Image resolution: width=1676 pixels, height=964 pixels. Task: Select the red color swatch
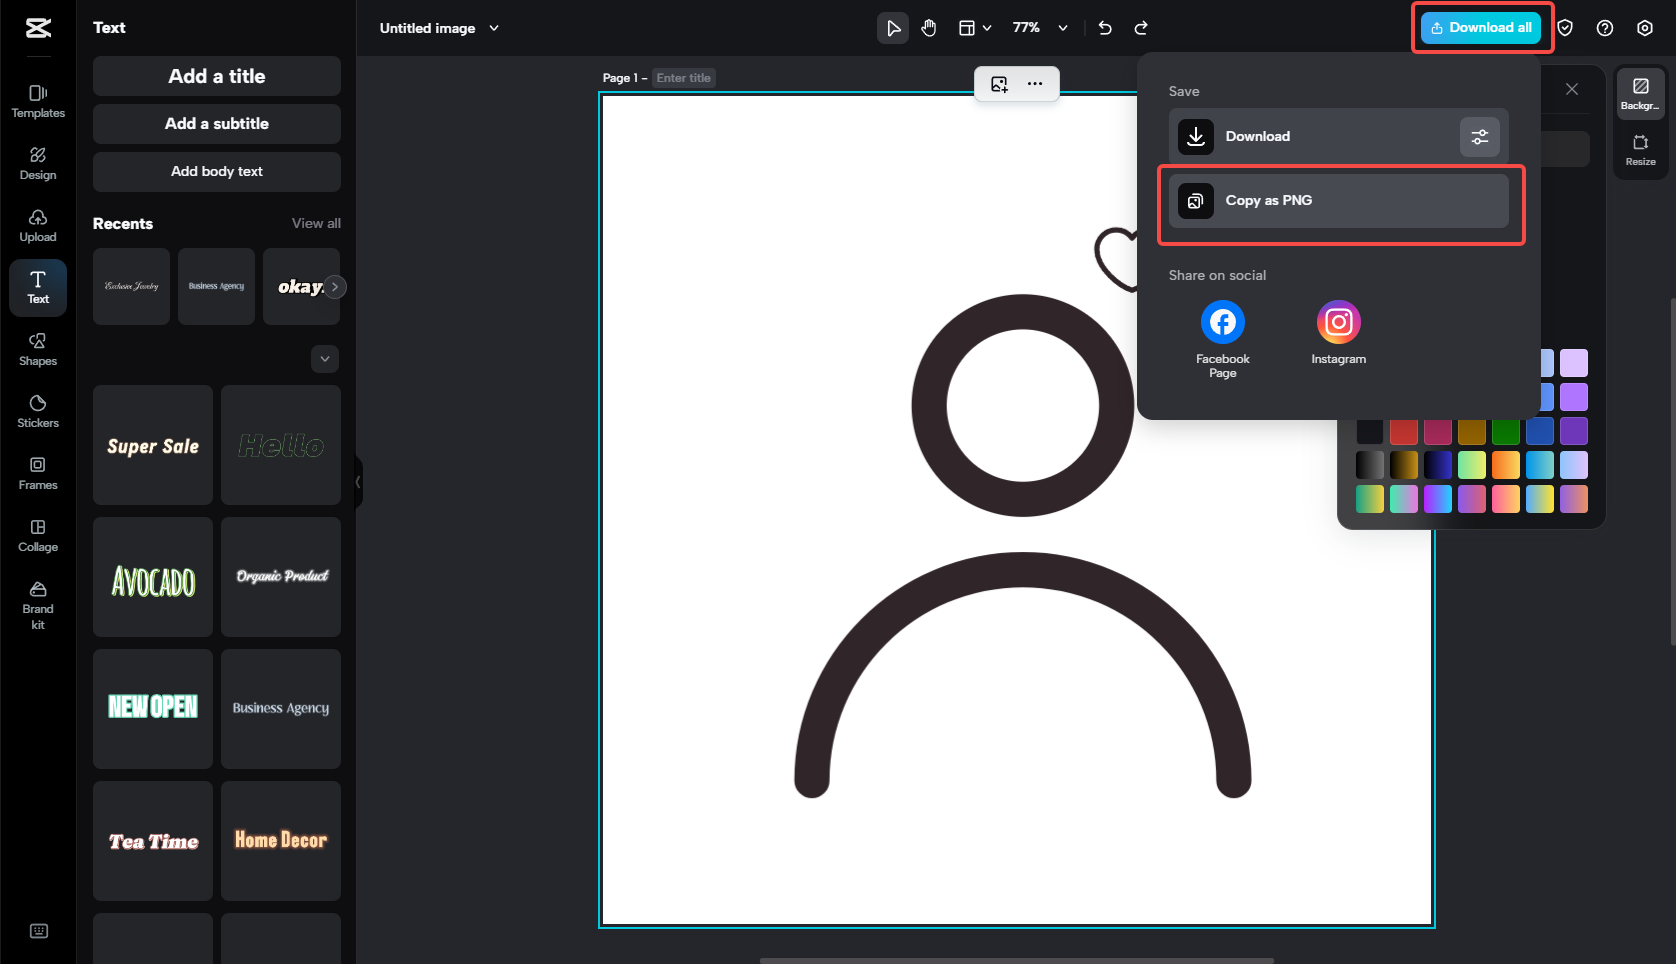tap(1403, 430)
